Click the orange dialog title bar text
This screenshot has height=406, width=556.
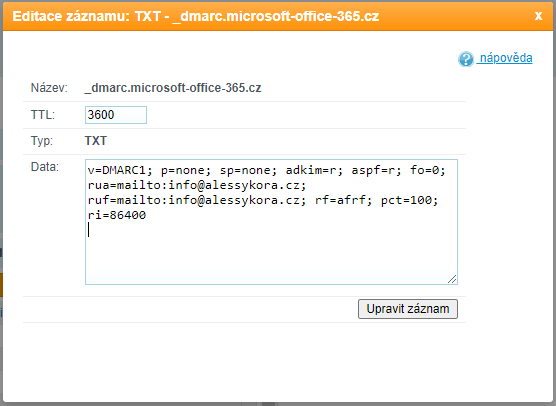click(196, 16)
